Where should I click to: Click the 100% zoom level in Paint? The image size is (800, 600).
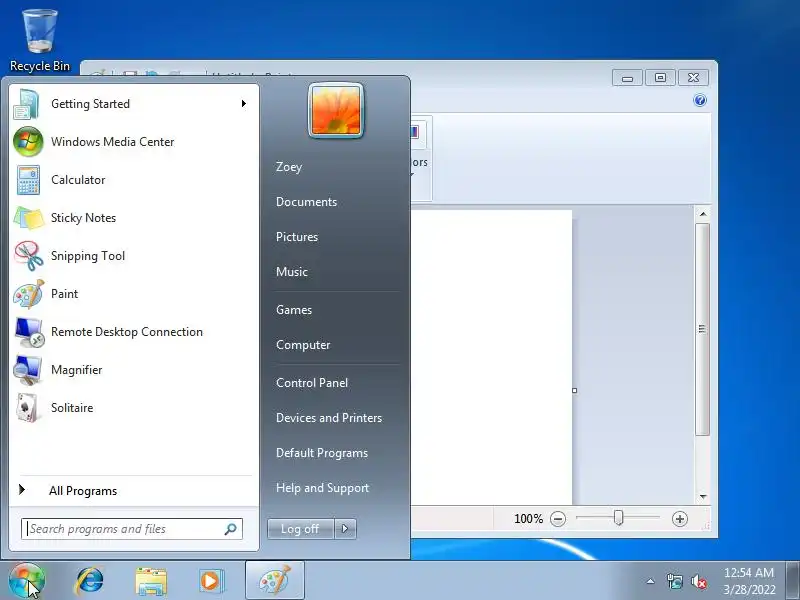[x=529, y=519]
